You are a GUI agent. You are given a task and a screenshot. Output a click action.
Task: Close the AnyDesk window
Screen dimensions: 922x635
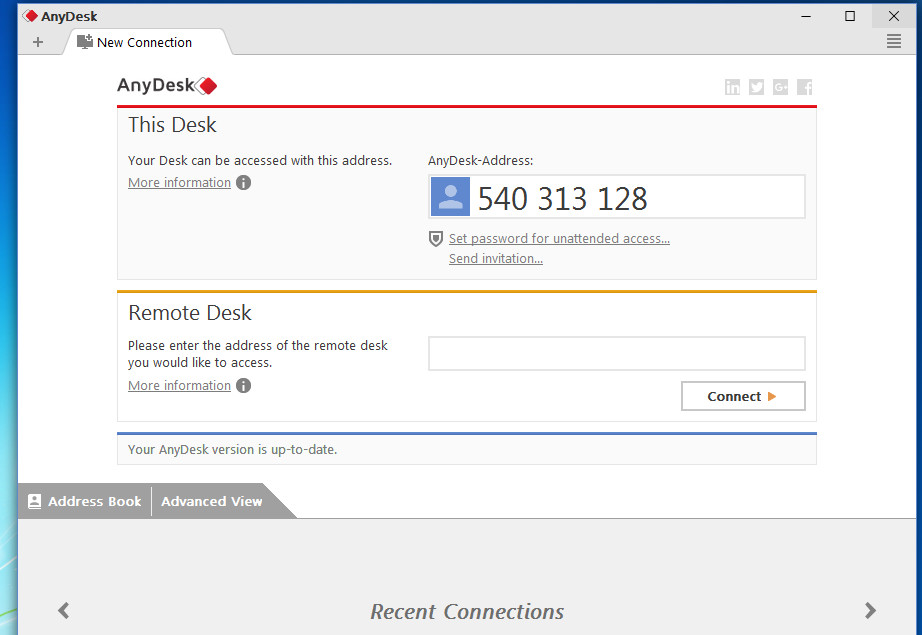894,16
